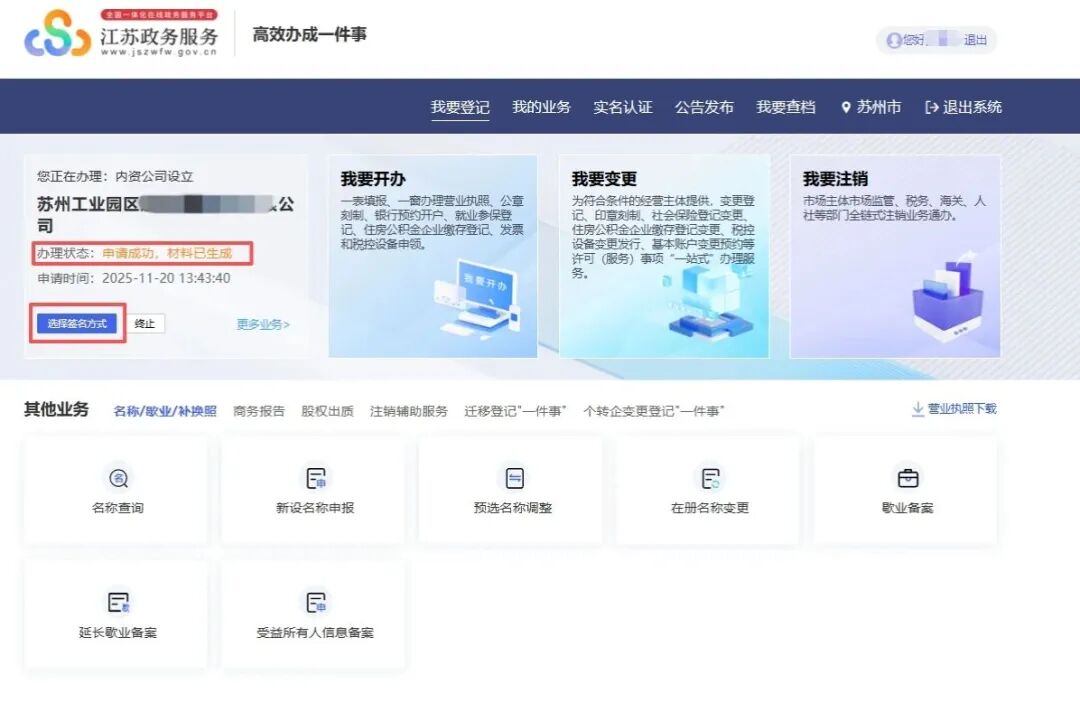Click the 预选名称调整 label
Image resolution: width=1080 pixels, height=712 pixels.
513,508
